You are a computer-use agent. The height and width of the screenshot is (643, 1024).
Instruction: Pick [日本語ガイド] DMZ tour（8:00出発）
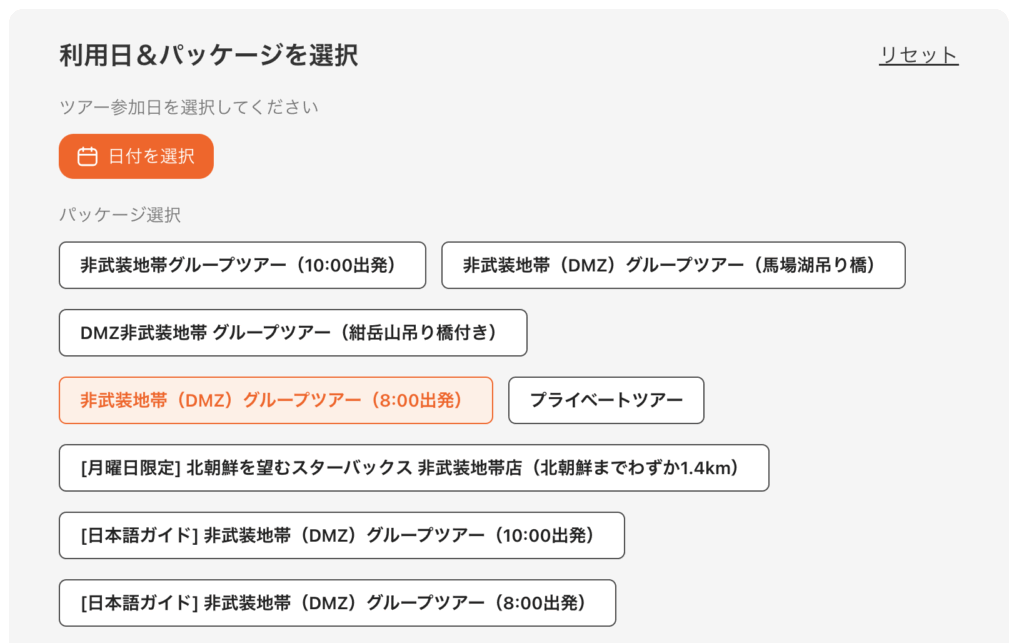click(337, 603)
